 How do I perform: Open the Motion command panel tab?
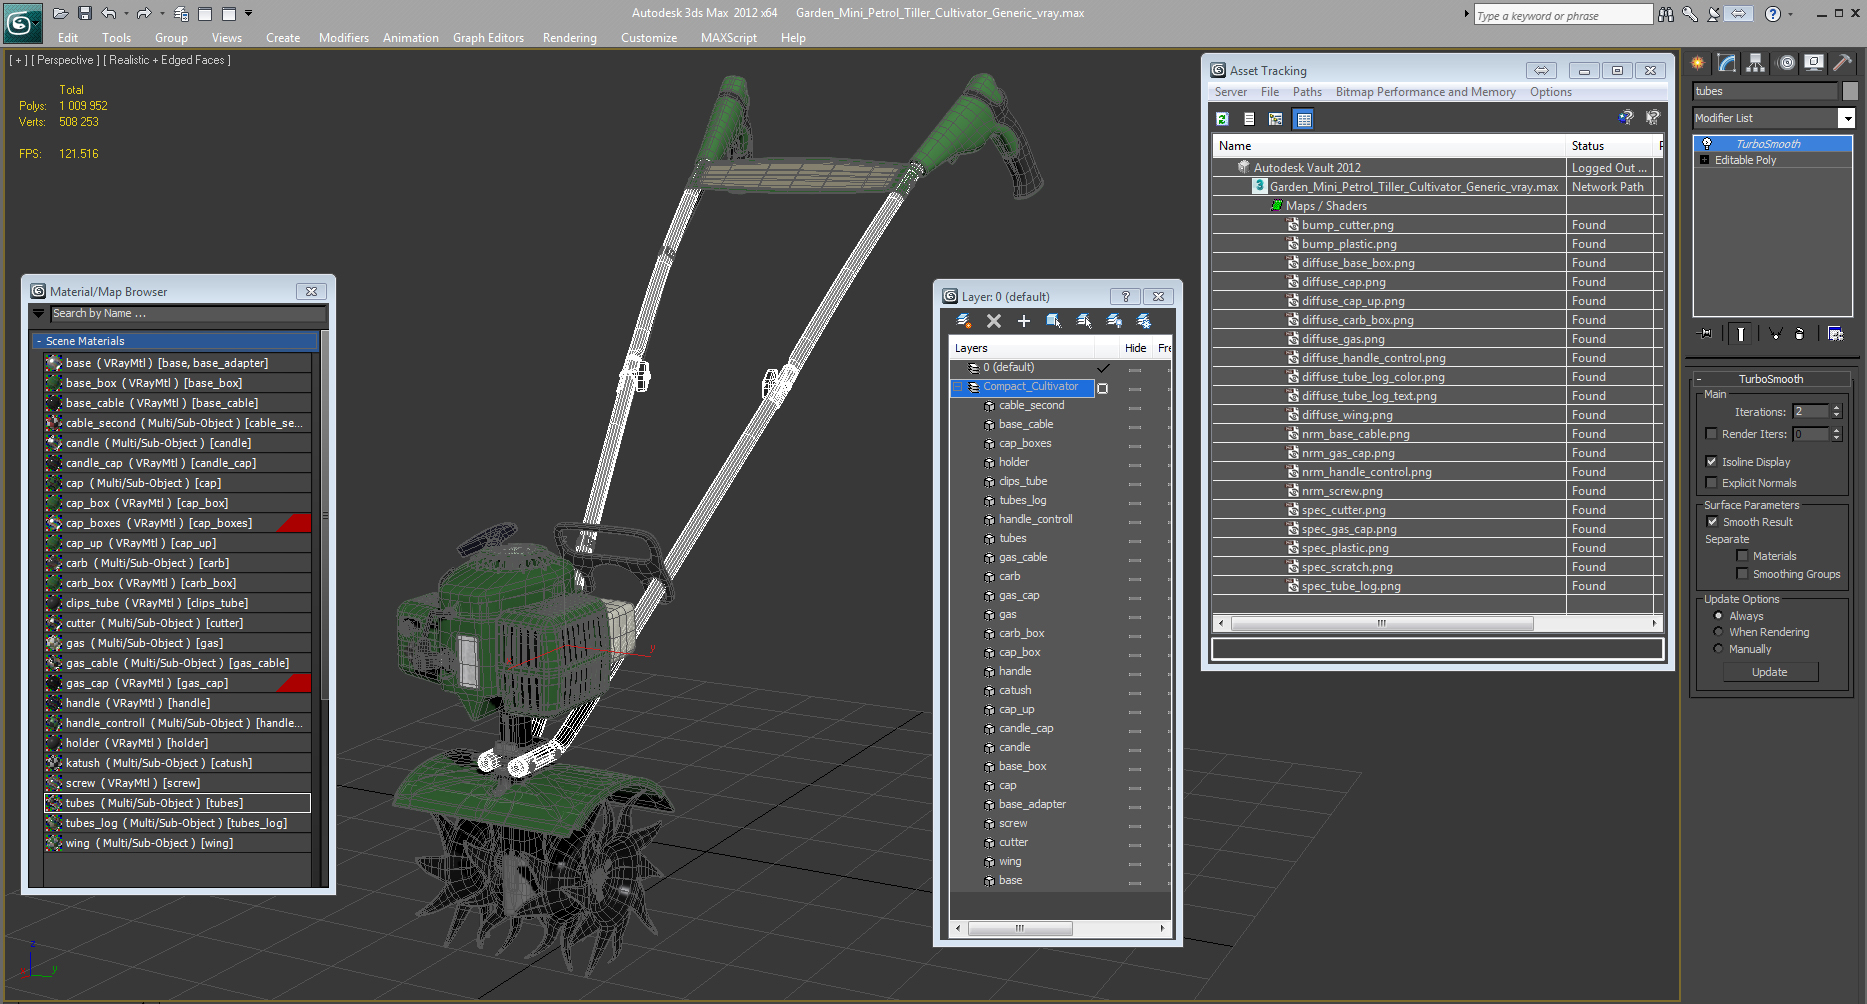(1786, 63)
